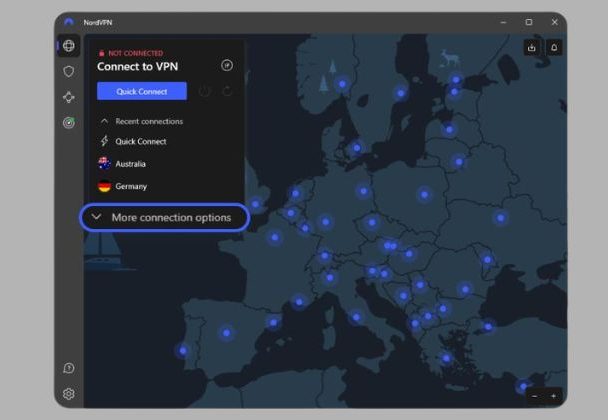The height and width of the screenshot is (420, 608).
Task: Click the Australia flag icon
Action: click(x=104, y=163)
